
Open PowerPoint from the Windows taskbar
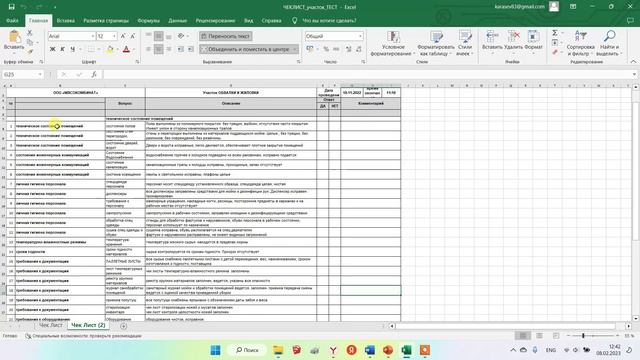[388, 350]
